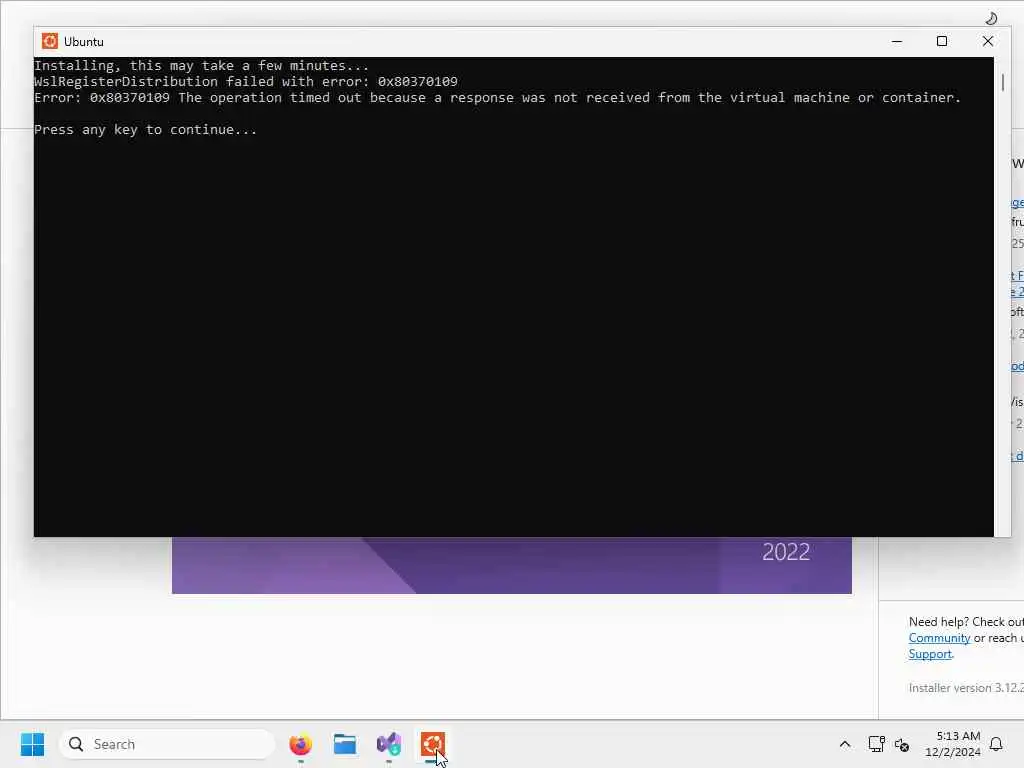The width and height of the screenshot is (1024, 768).
Task: Minimize the Ubuntu terminal window
Action: pos(897,41)
